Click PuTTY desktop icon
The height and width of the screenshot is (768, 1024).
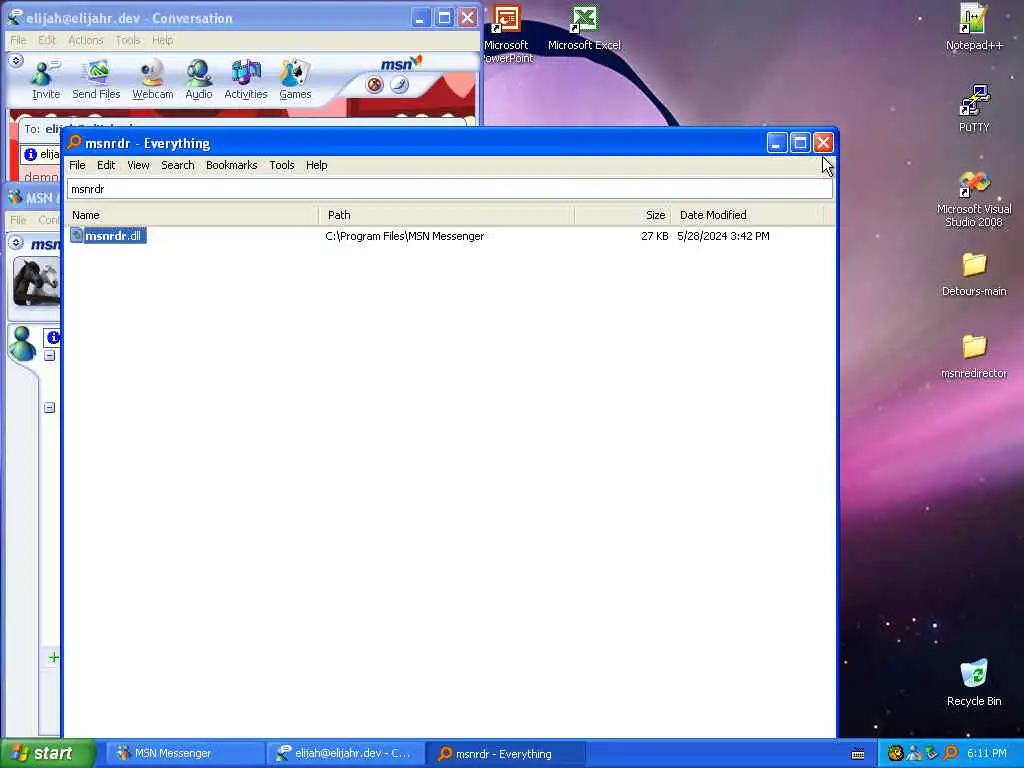point(974,109)
